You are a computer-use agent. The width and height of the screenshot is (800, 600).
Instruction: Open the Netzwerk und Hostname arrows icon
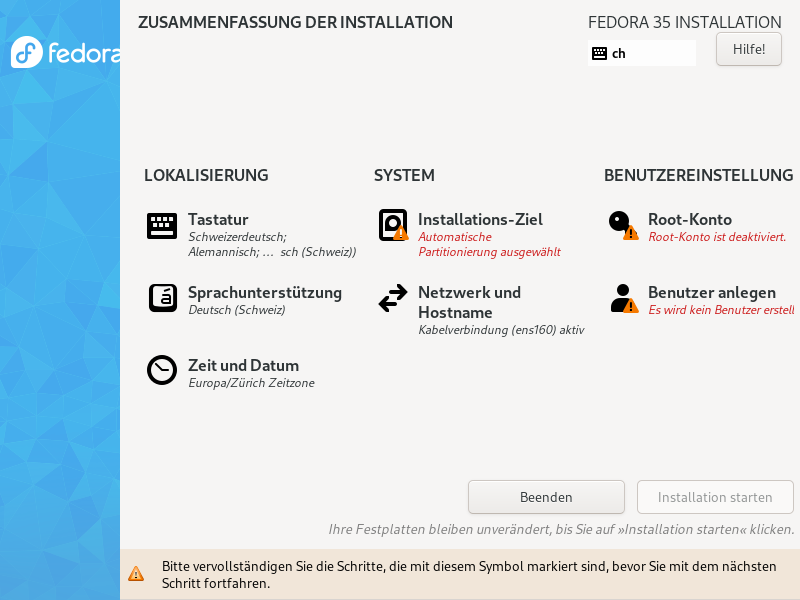point(393,298)
